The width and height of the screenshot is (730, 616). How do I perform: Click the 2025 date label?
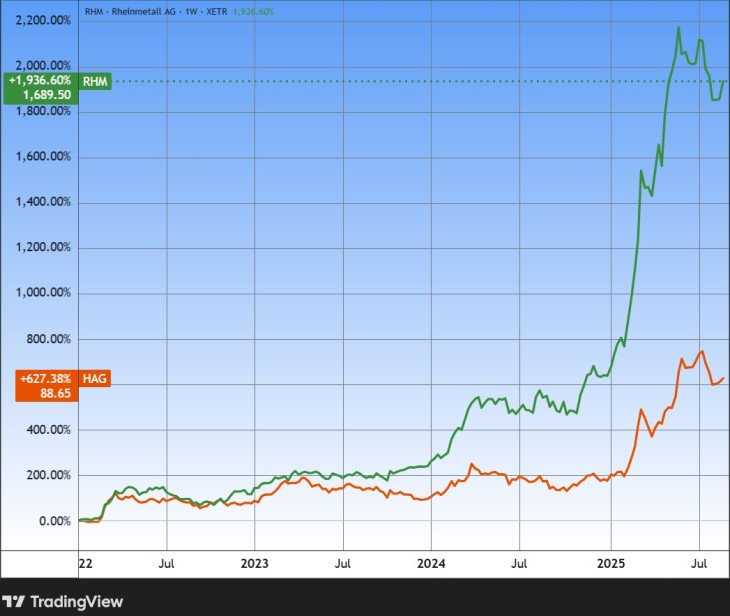(x=611, y=564)
